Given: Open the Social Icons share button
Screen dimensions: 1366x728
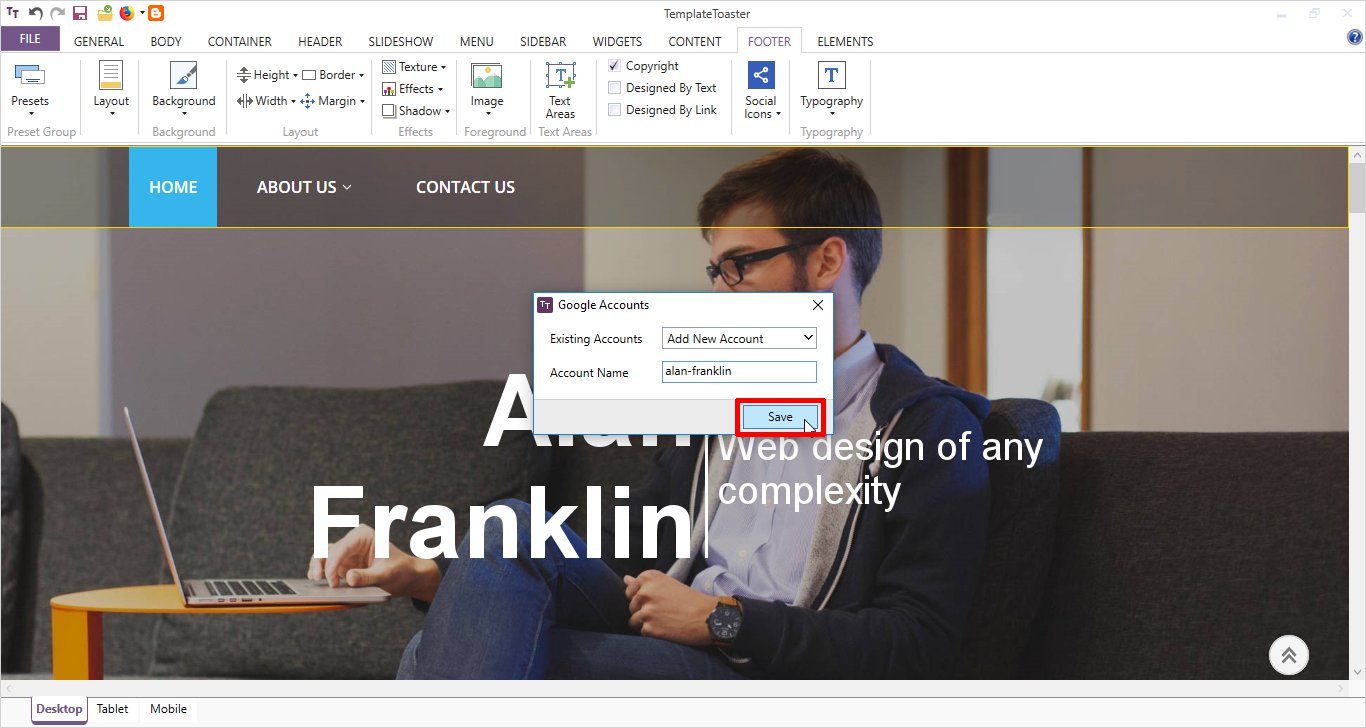Looking at the screenshot, I should 761,76.
